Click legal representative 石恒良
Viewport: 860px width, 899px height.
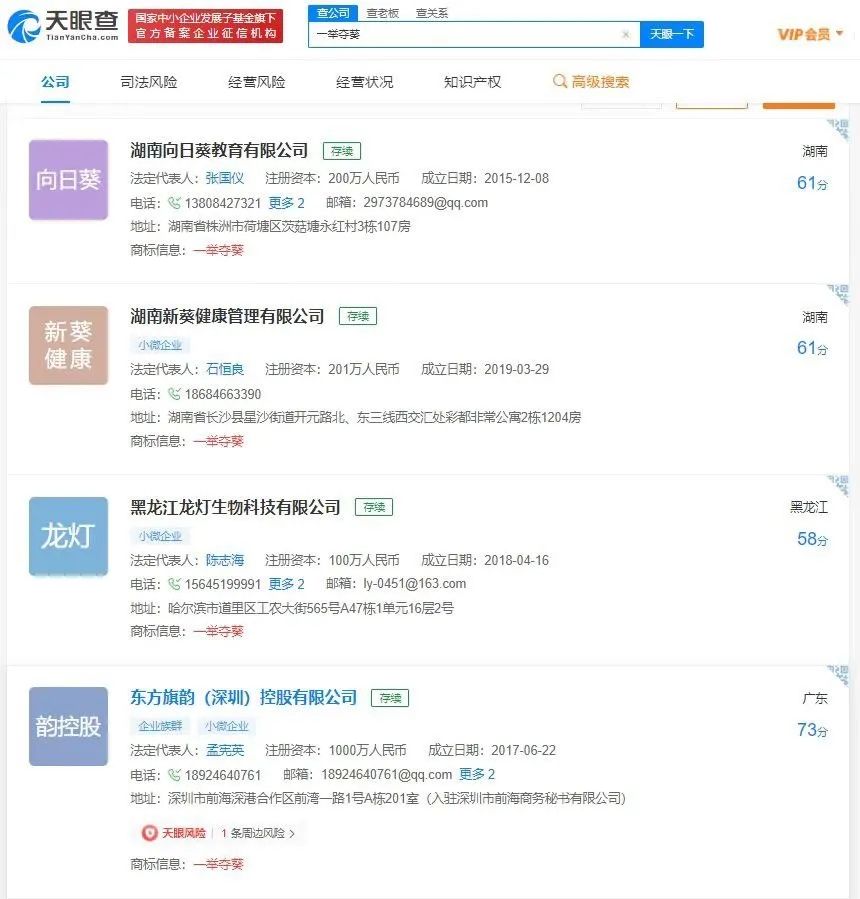225,369
